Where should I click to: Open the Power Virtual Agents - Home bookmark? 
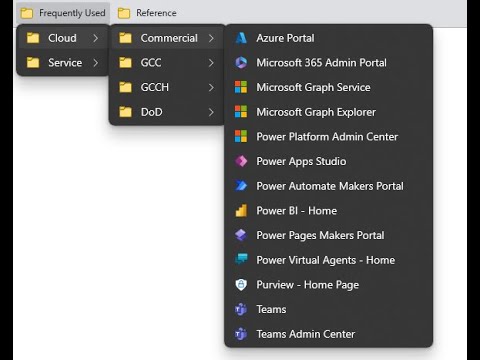point(329,260)
